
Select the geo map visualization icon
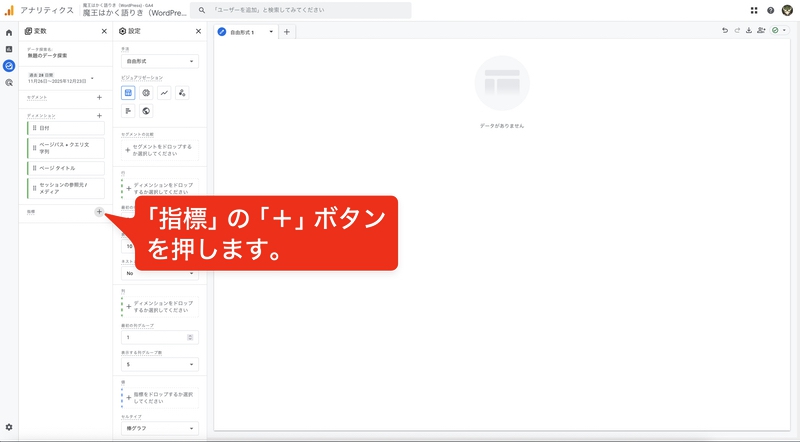[146, 111]
